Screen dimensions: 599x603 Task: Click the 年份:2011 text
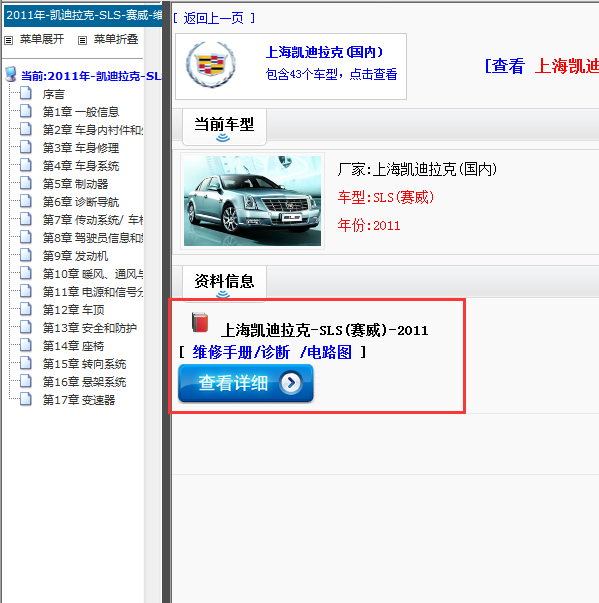pyautogui.click(x=369, y=225)
